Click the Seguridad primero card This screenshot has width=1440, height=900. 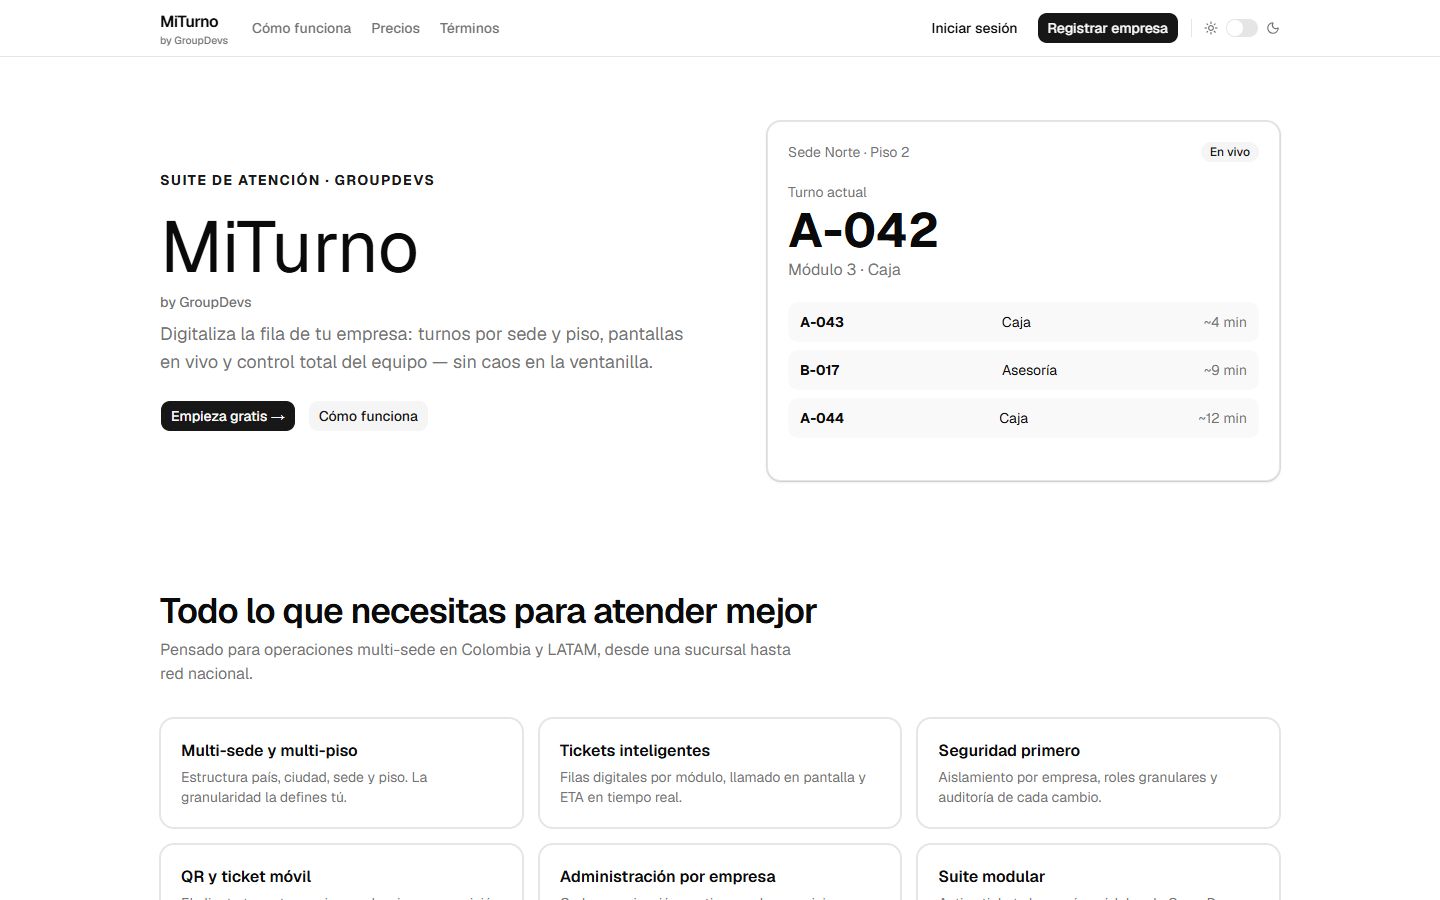click(x=1098, y=773)
